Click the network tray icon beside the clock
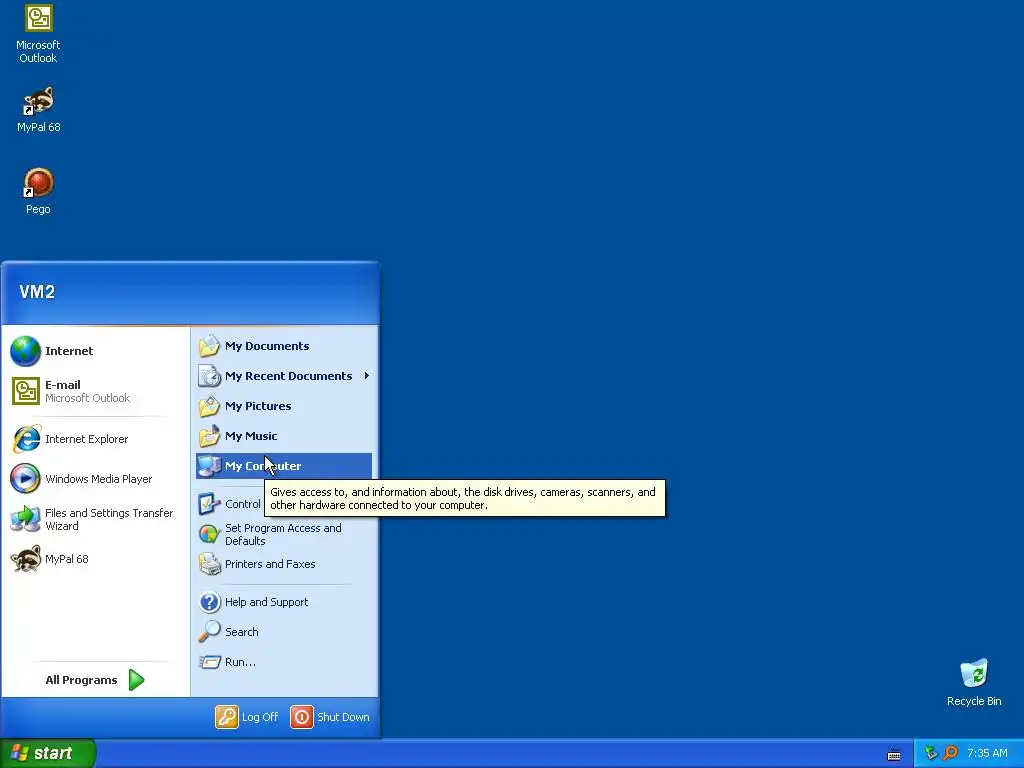The width and height of the screenshot is (1024, 768). pyautogui.click(x=931, y=753)
